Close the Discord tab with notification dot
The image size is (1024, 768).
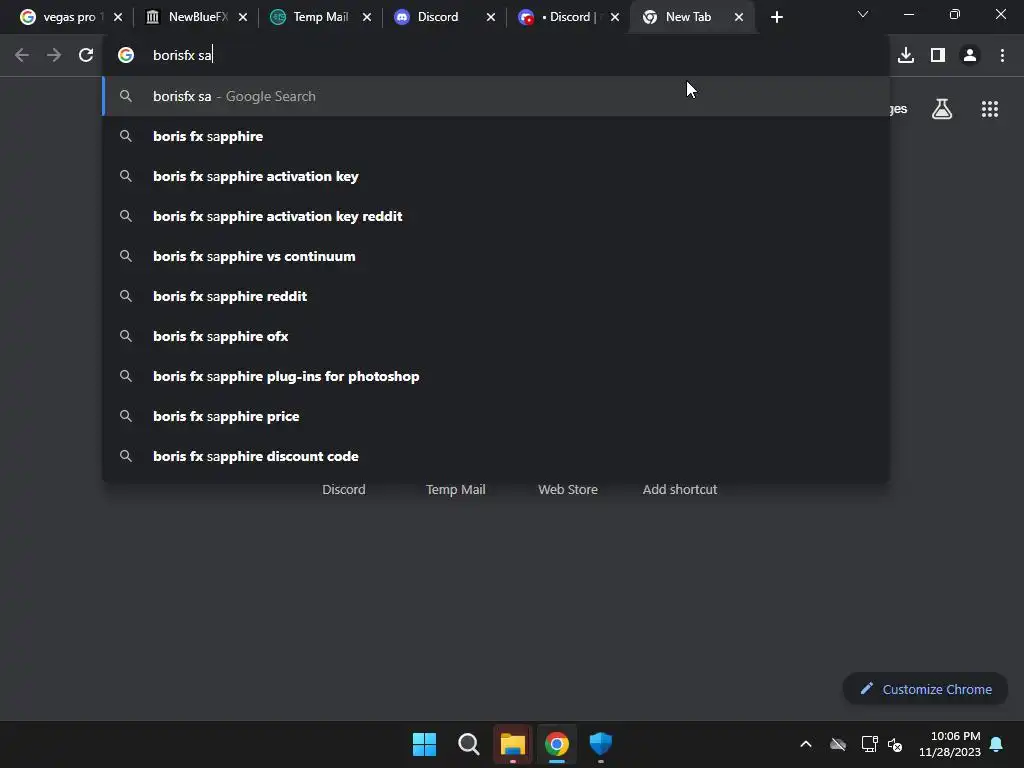point(615,17)
